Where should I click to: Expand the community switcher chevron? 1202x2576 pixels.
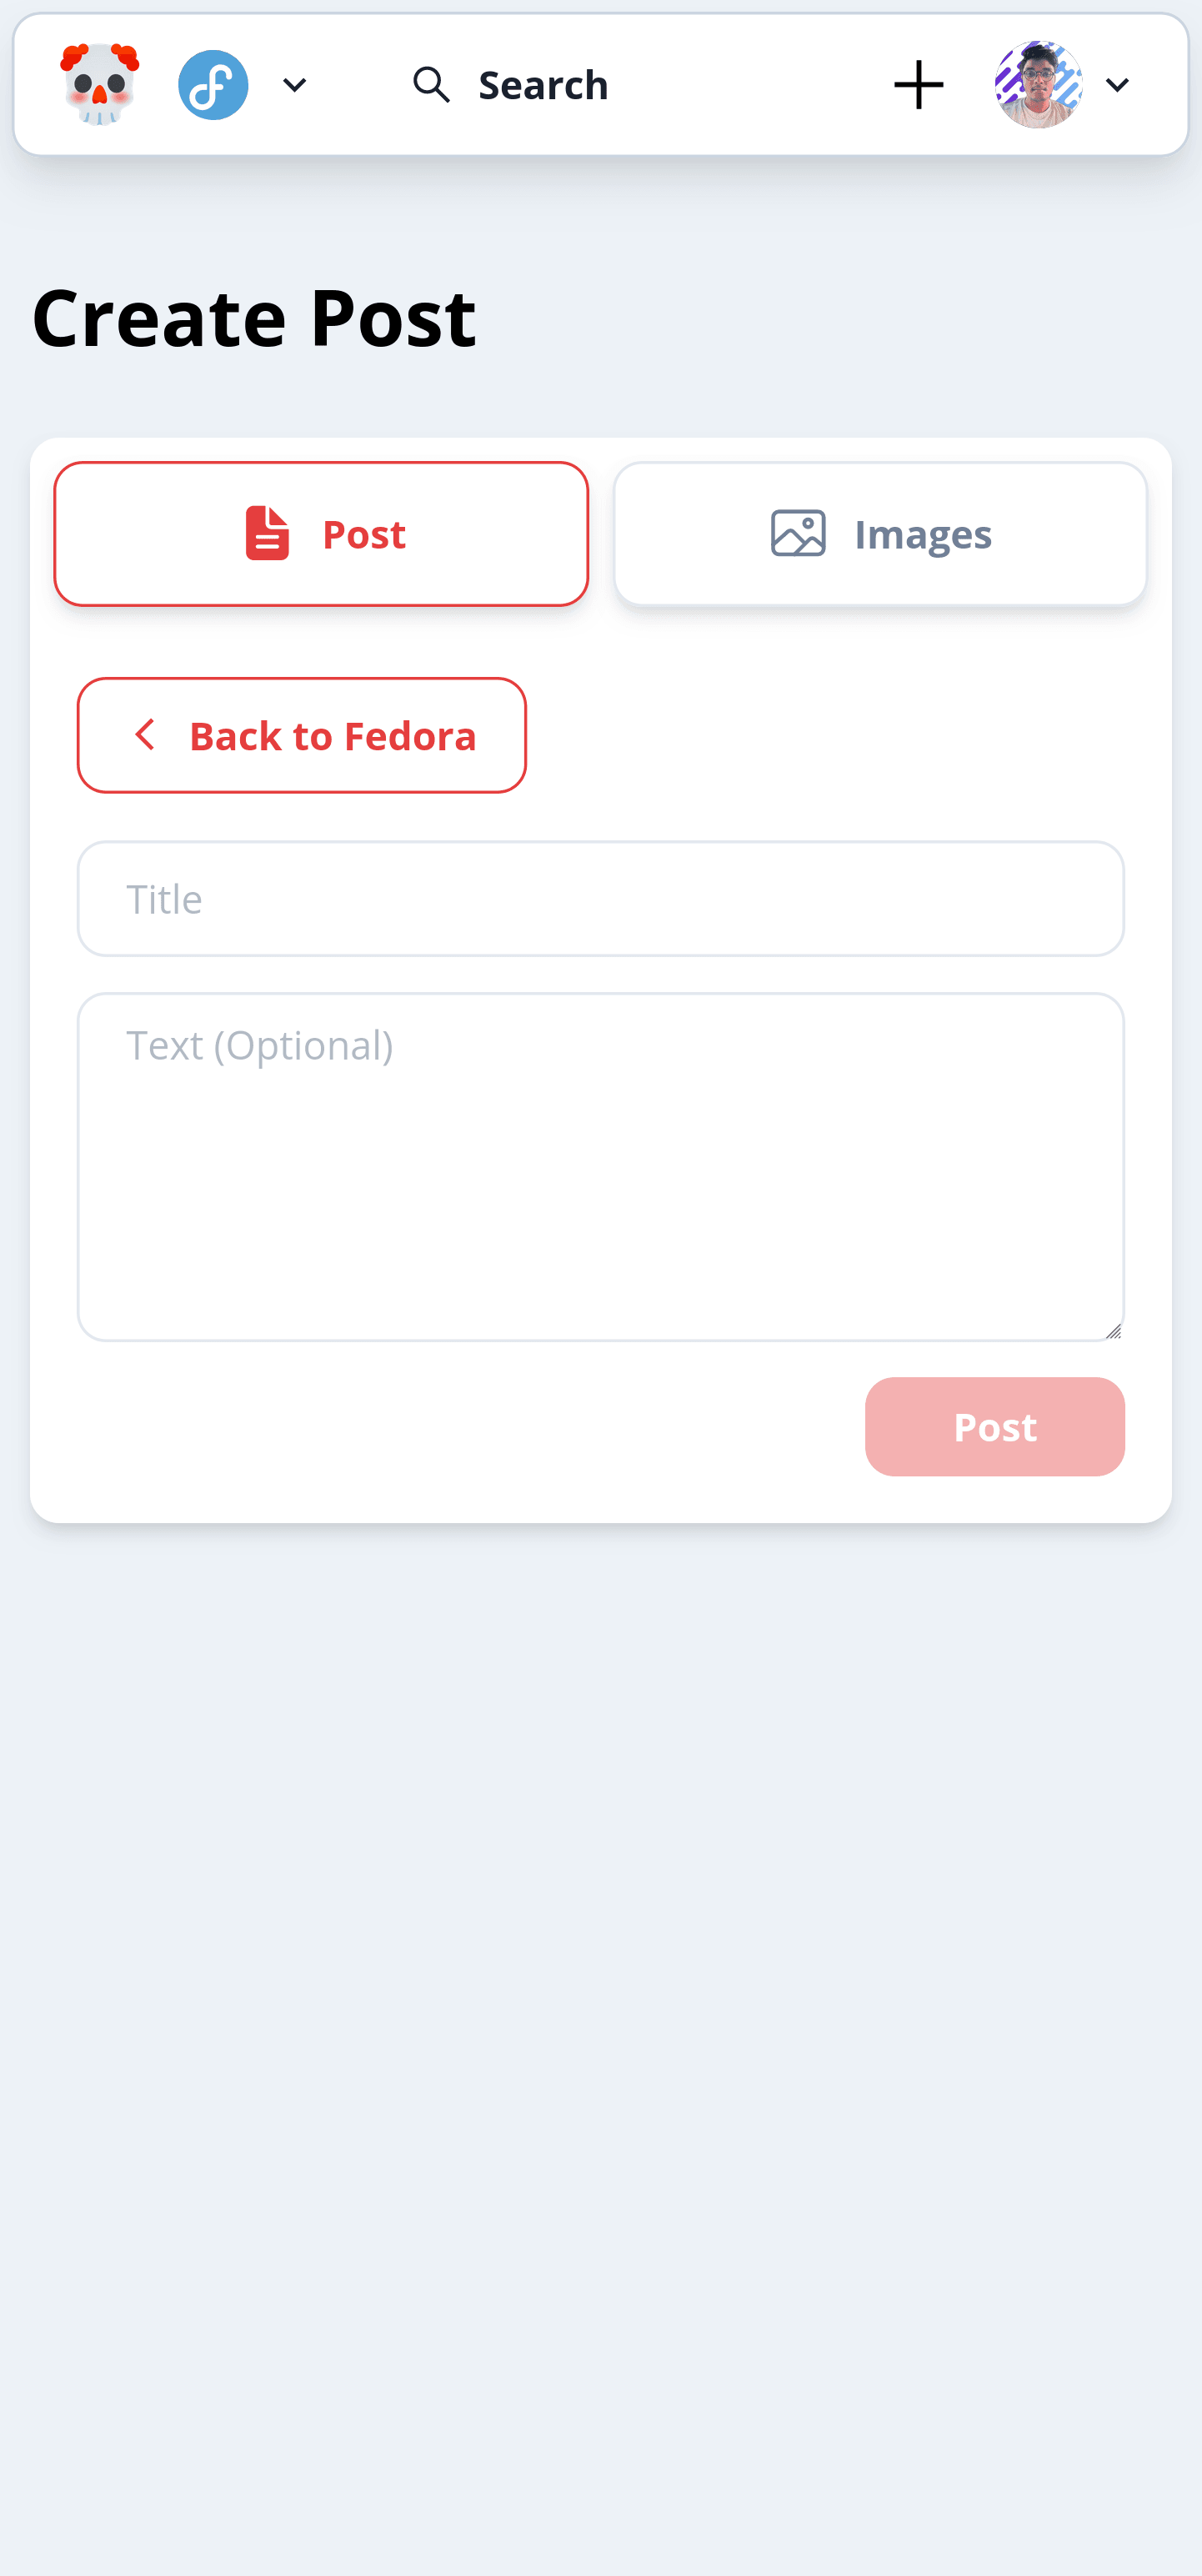coord(295,85)
